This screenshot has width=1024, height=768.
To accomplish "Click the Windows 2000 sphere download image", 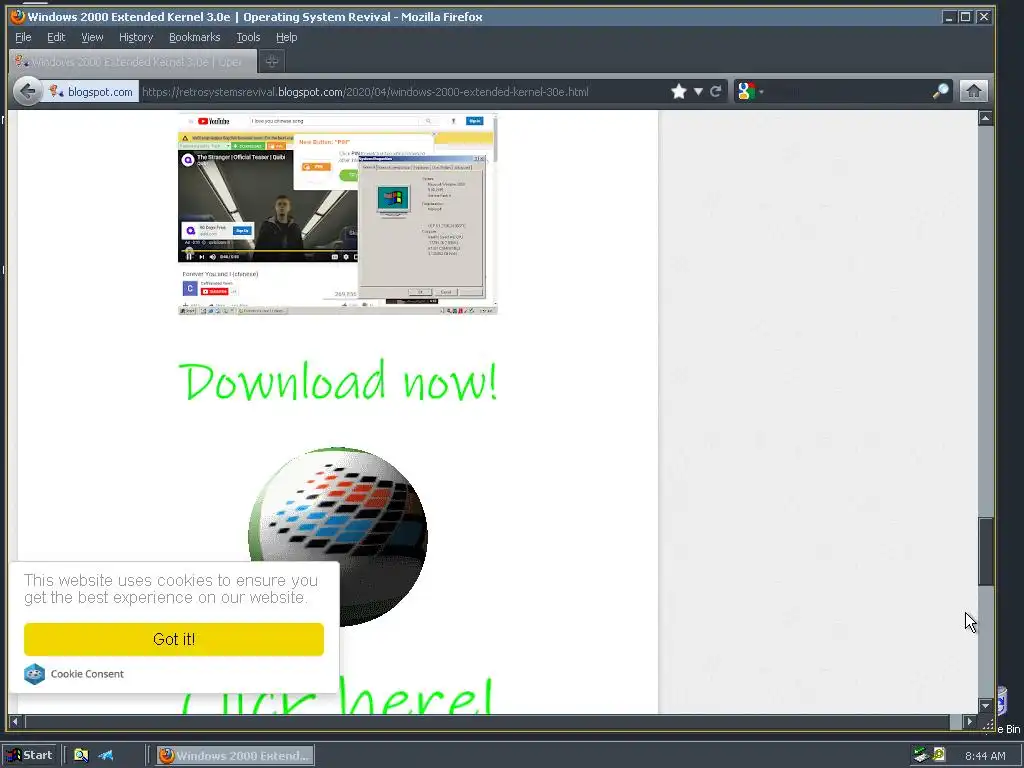I will [338, 536].
